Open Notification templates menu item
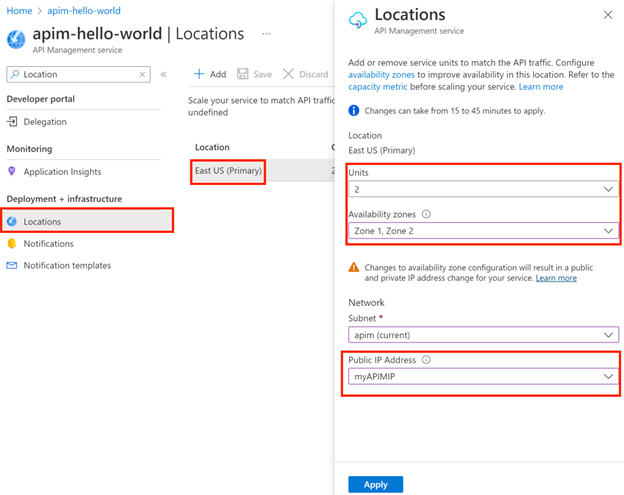This screenshot has height=495, width=624. [67, 266]
